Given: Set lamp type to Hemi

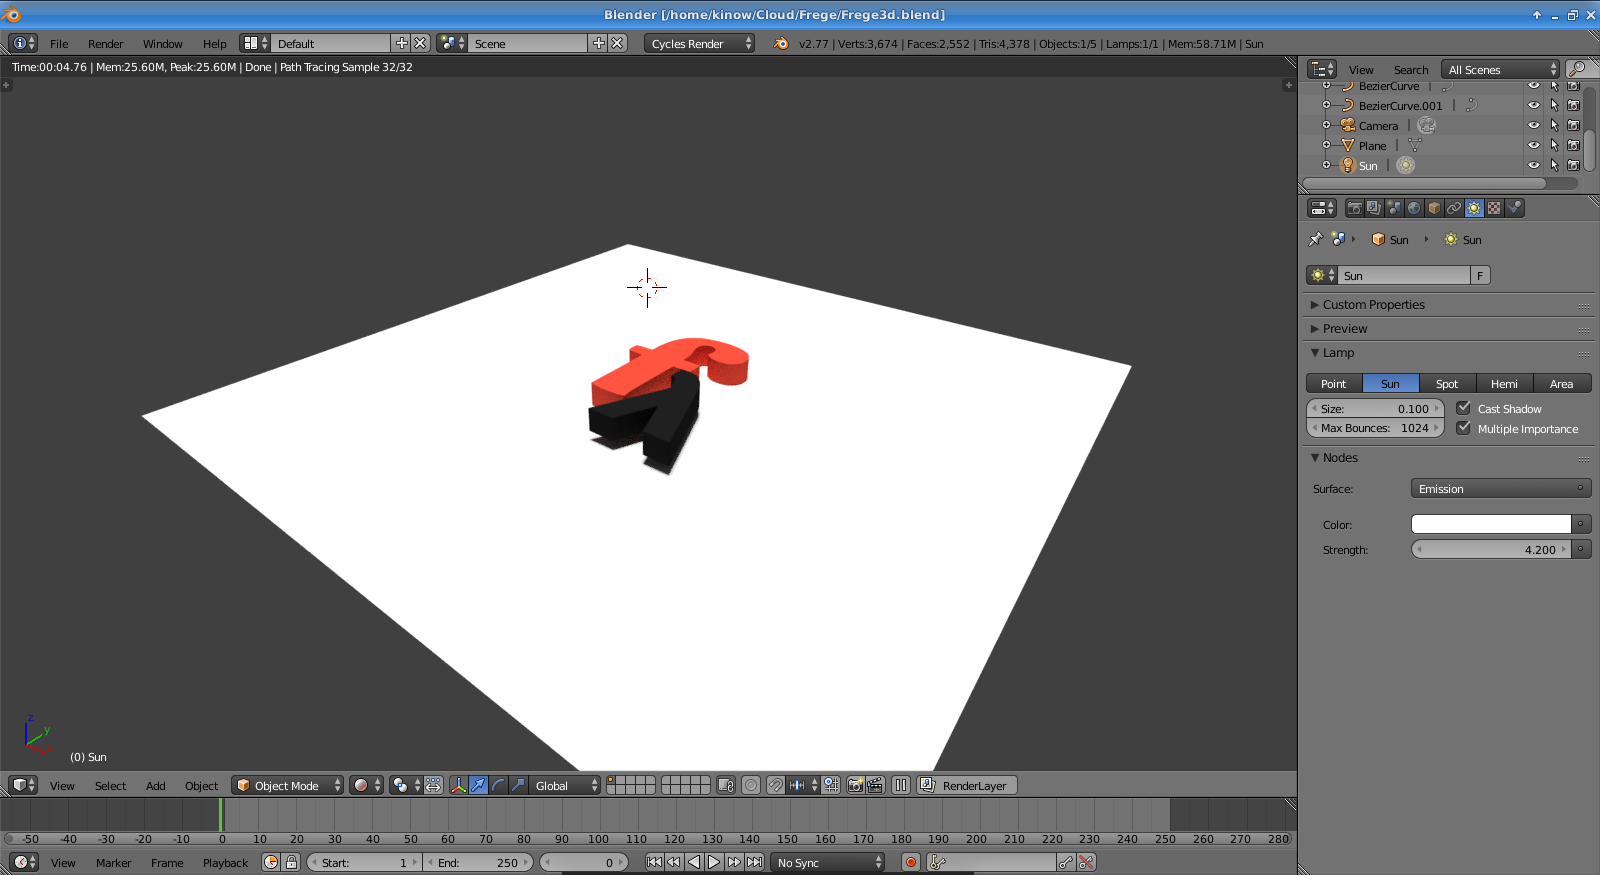Looking at the screenshot, I should click(1504, 383).
